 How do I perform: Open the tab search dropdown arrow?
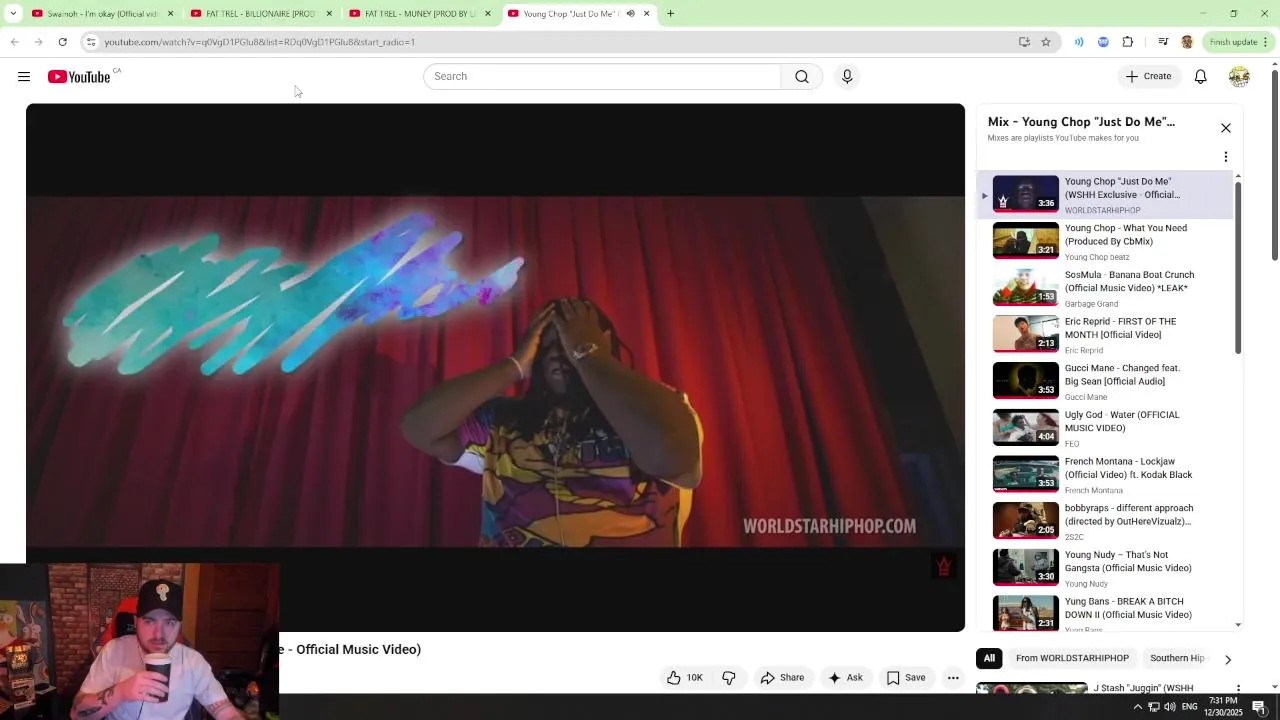[x=13, y=14]
